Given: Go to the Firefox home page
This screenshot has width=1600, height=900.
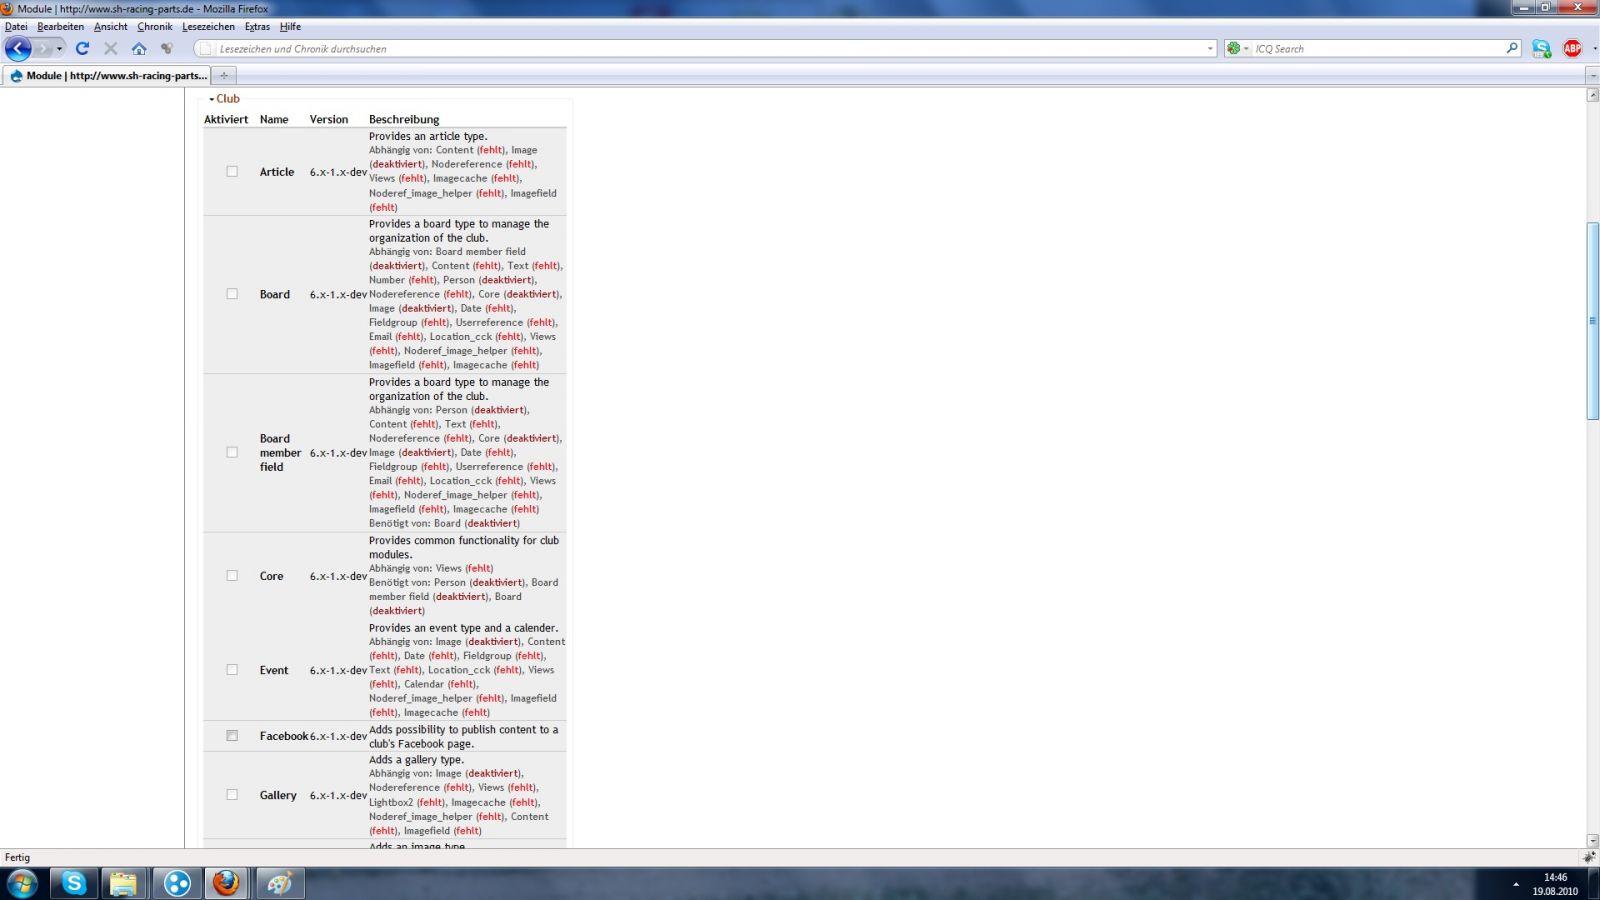Looking at the screenshot, I should click(x=139, y=48).
